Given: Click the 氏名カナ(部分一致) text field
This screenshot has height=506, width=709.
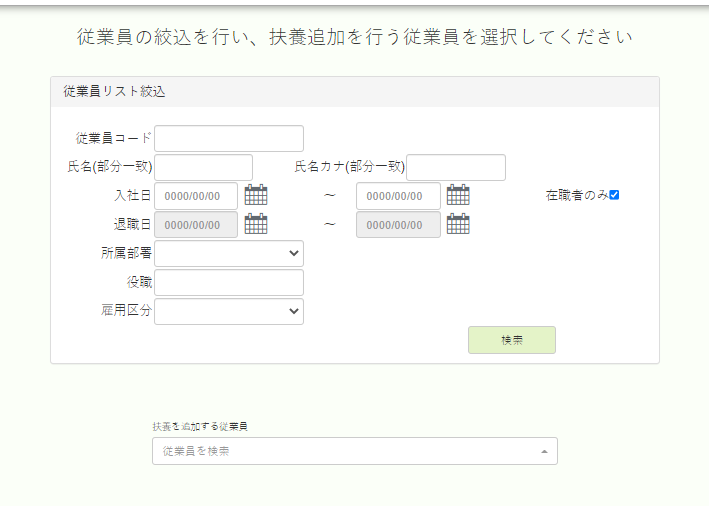Looking at the screenshot, I should click(456, 167).
